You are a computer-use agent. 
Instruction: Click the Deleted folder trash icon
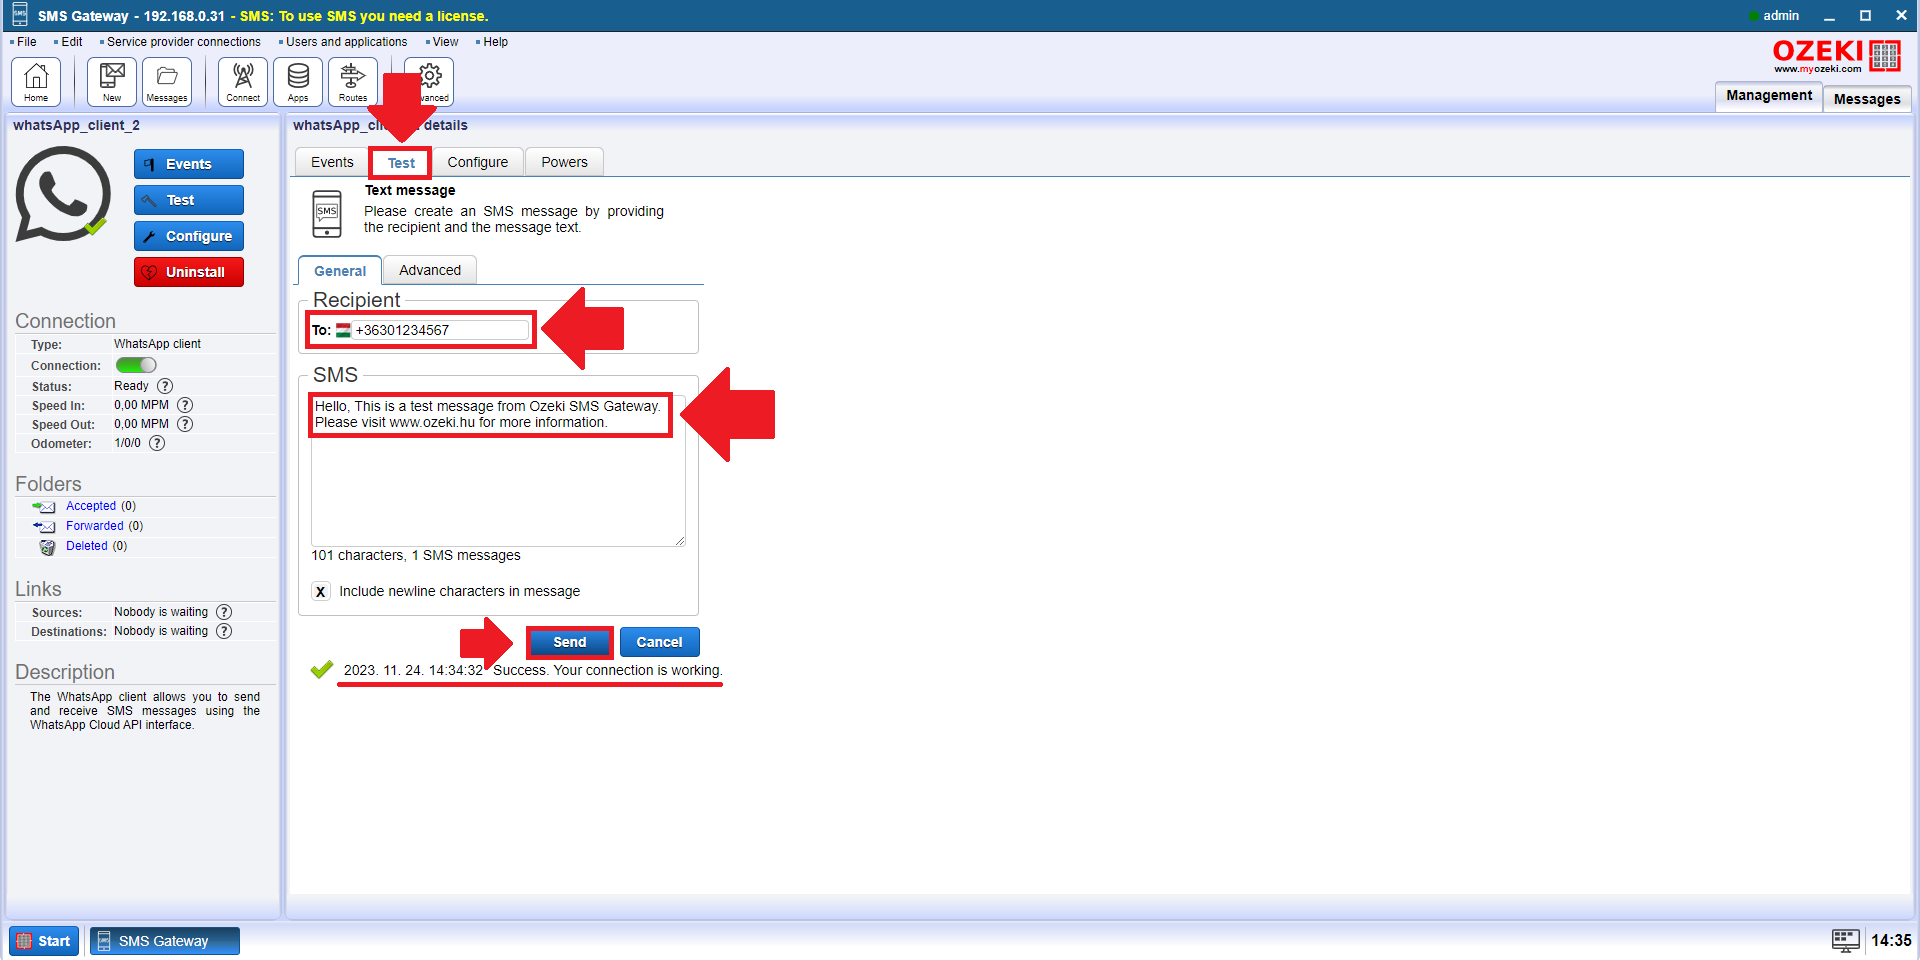(x=47, y=547)
